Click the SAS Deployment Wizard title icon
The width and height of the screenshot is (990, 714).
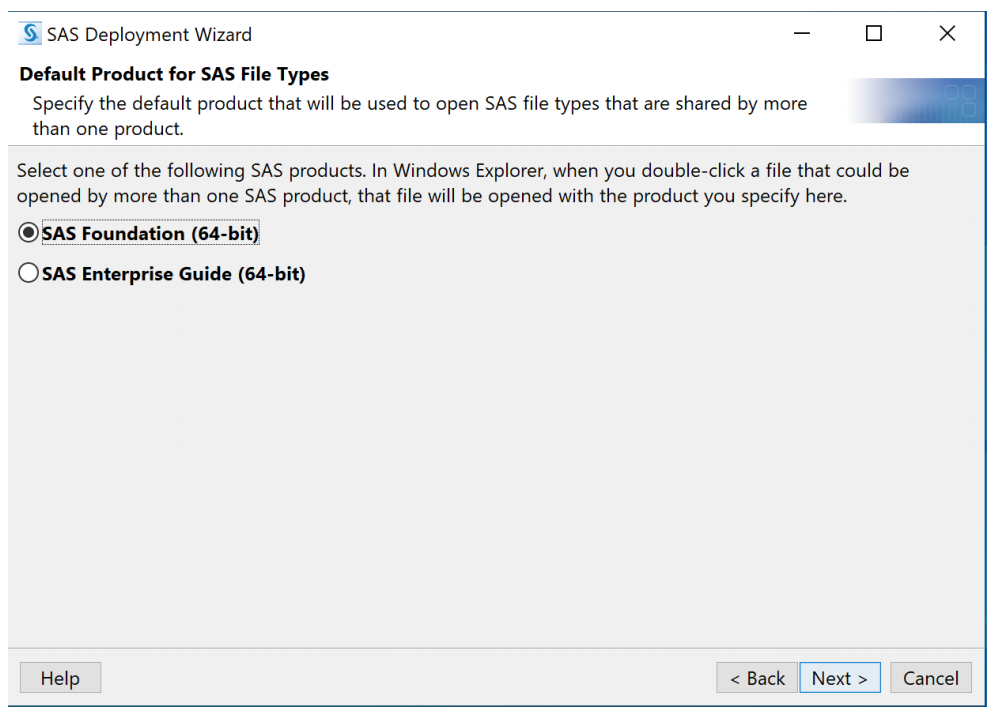click(x=30, y=33)
